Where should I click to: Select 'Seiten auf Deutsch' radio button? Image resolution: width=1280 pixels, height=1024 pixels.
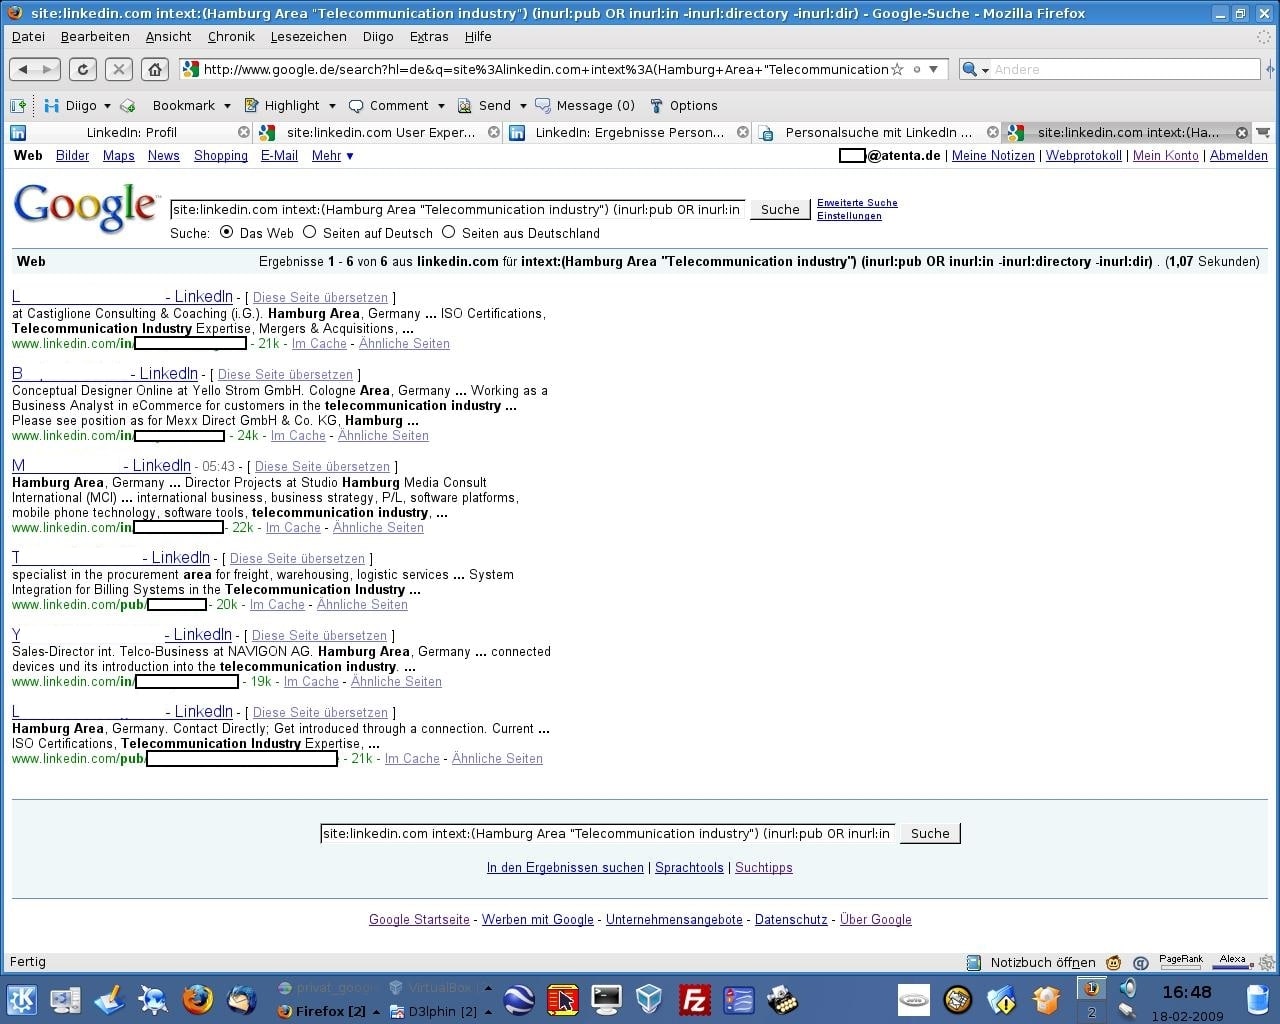click(x=309, y=232)
